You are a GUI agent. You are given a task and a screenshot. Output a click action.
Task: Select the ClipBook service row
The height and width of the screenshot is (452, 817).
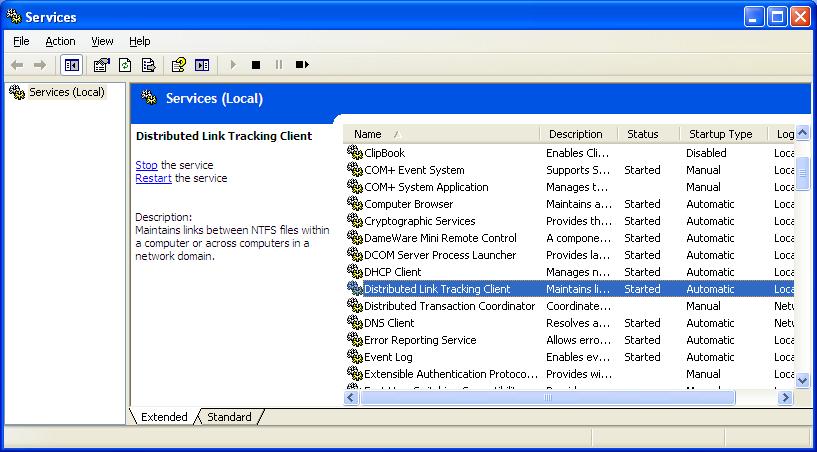pyautogui.click(x=570, y=153)
